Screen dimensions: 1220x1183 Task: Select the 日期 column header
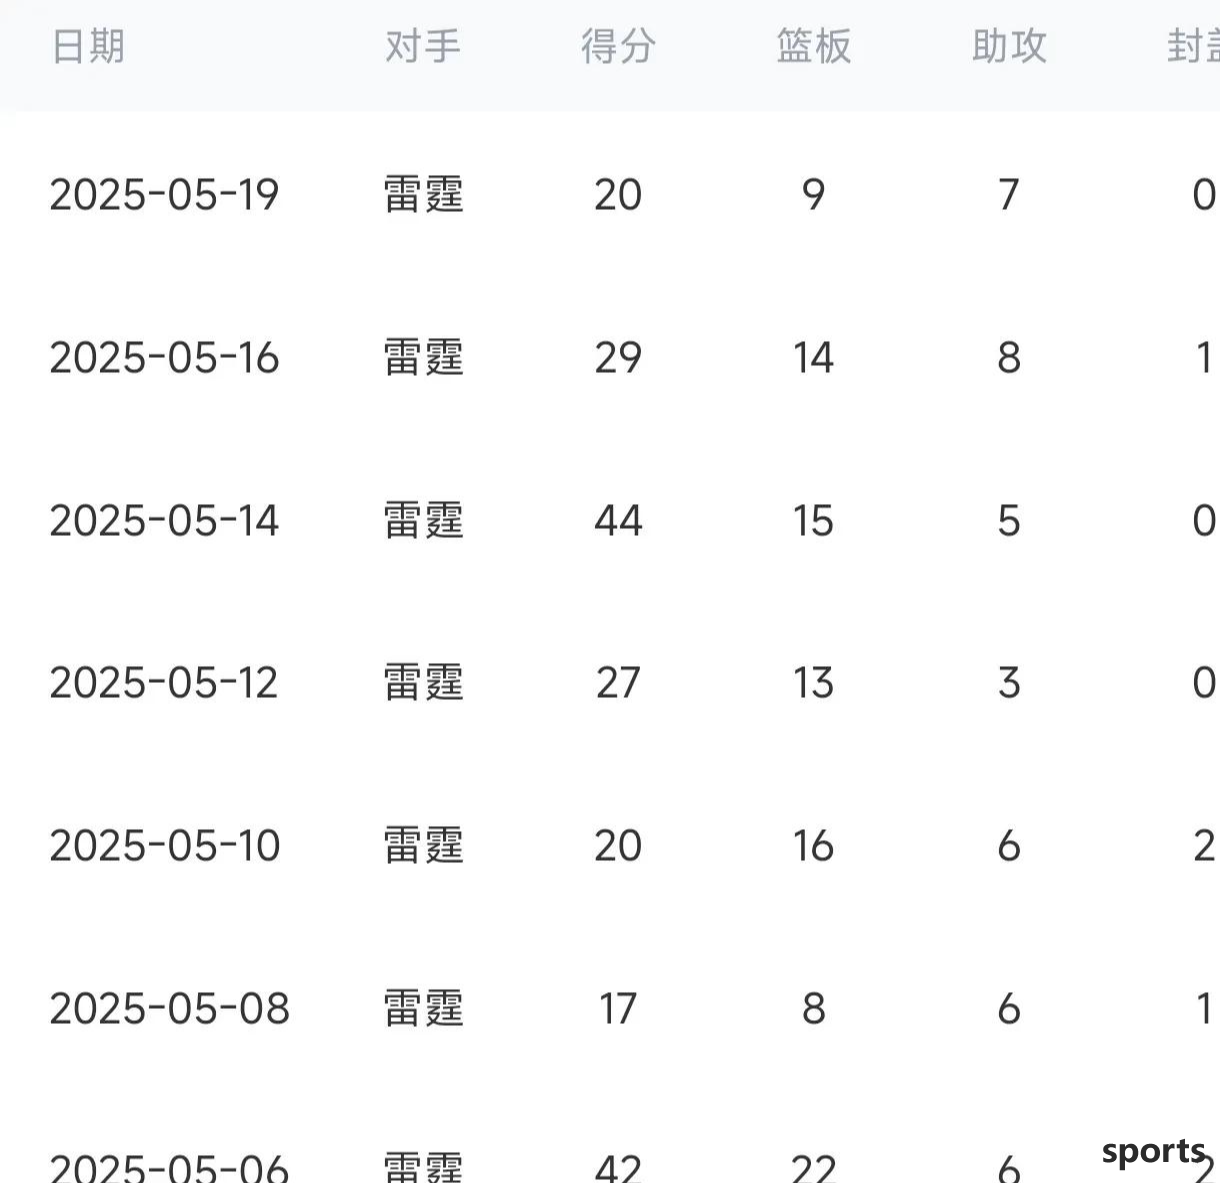pyautogui.click(x=88, y=46)
